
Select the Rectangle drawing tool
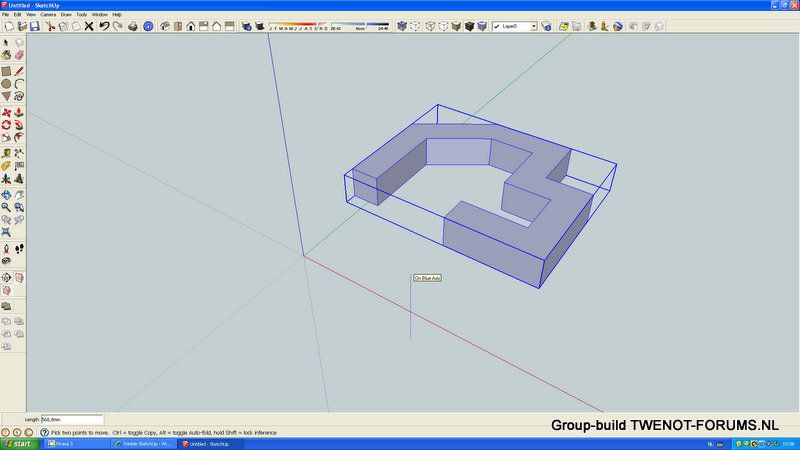pyautogui.click(x=6, y=71)
